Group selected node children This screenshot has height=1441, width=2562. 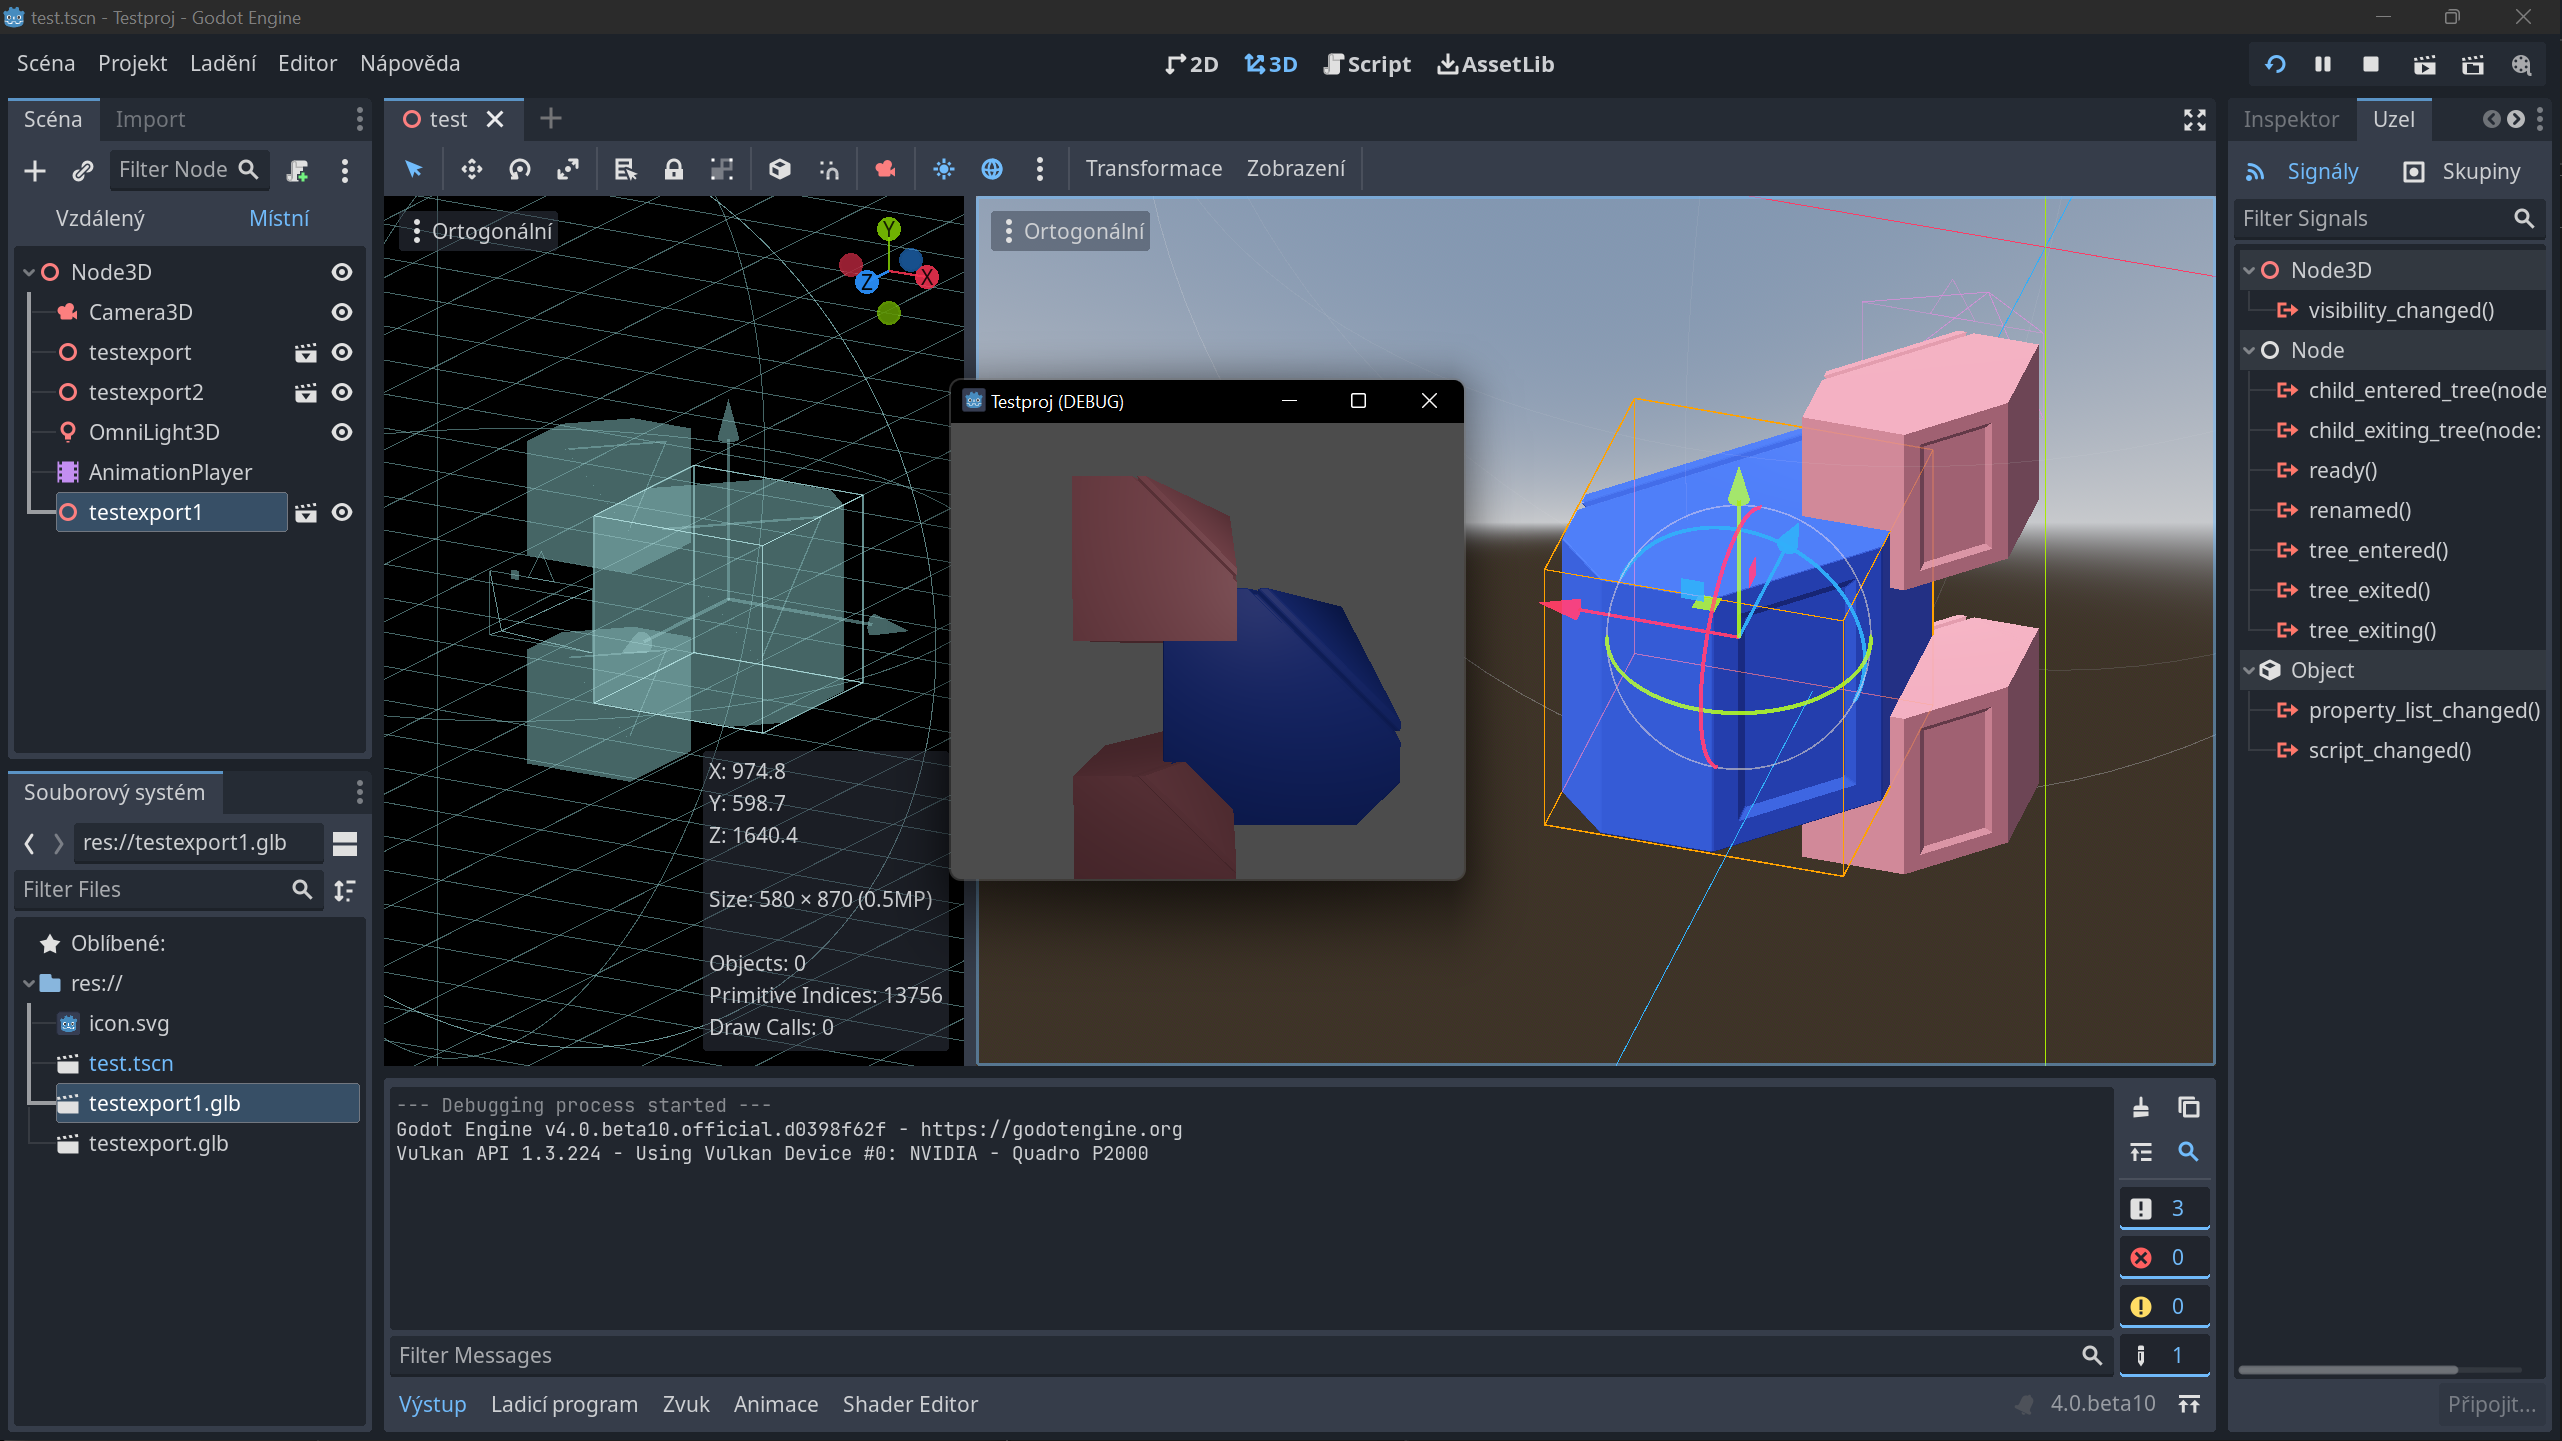(x=721, y=169)
